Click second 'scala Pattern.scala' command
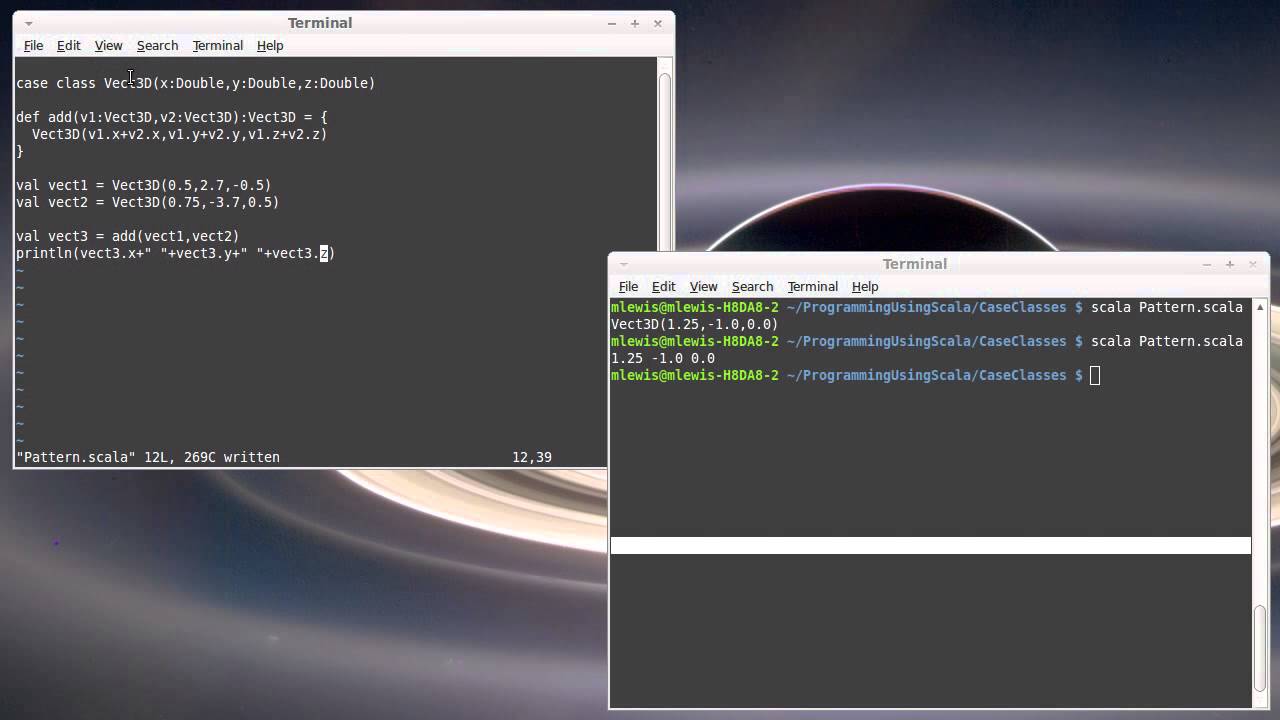Image resolution: width=1280 pixels, height=720 pixels. coord(1167,341)
